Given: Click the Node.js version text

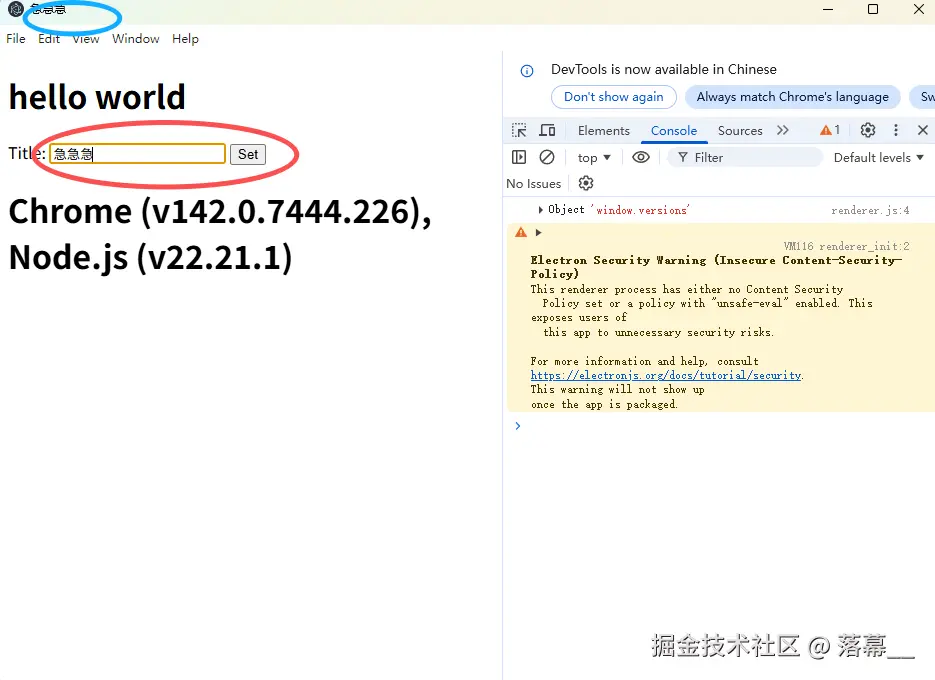Looking at the screenshot, I should 150,257.
